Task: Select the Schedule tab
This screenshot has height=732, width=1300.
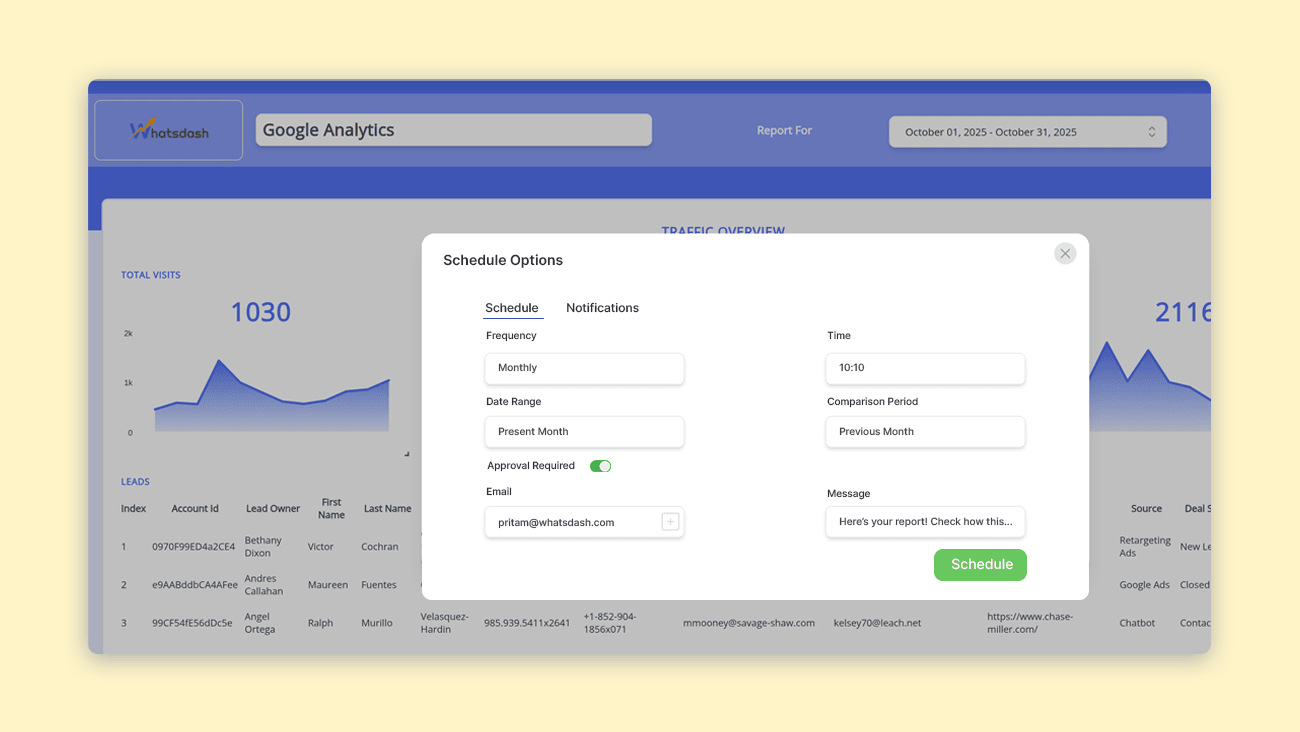Action: pos(512,307)
